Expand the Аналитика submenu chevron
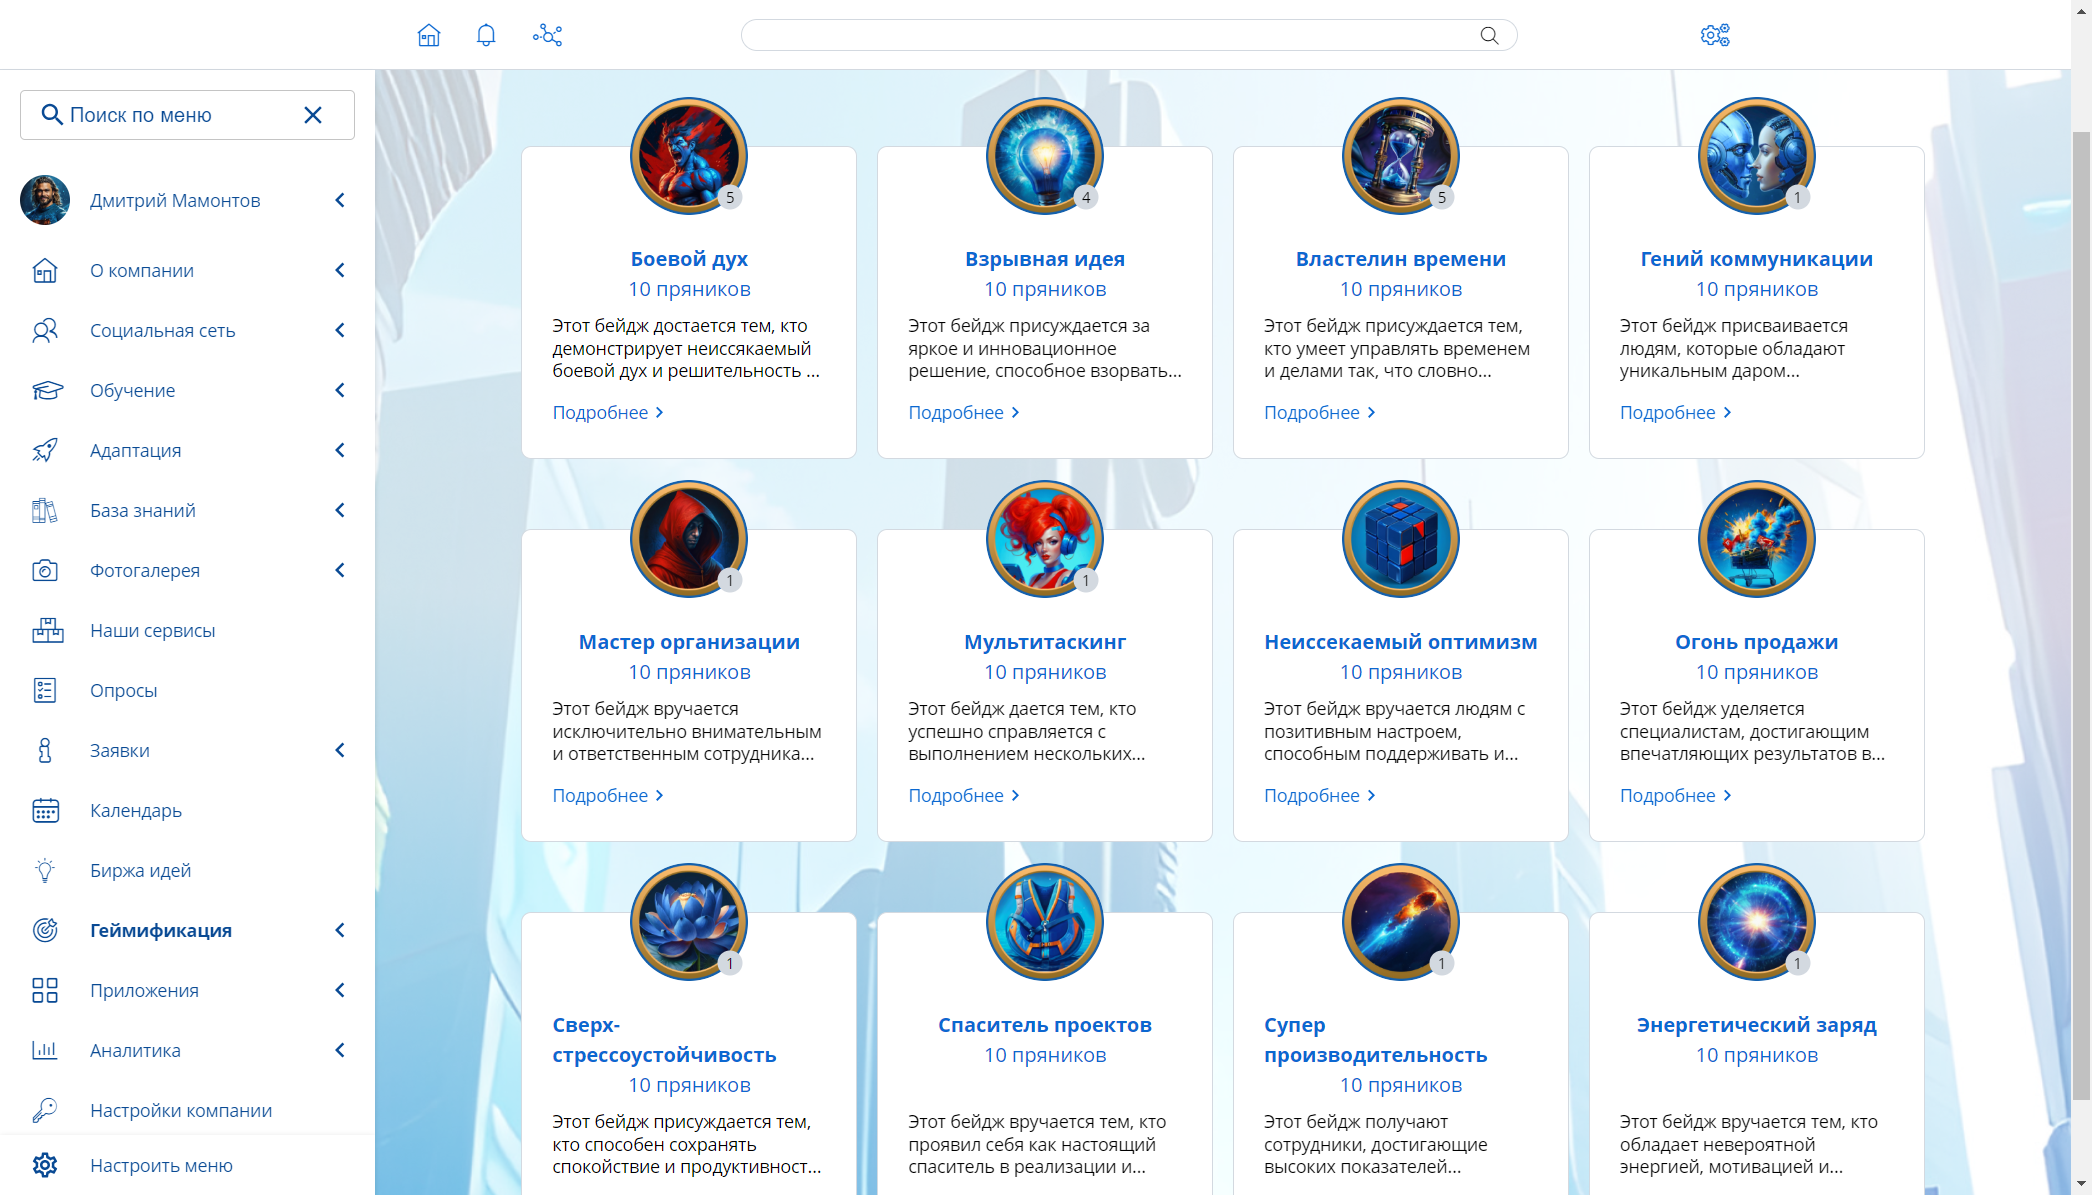 tap(340, 1050)
